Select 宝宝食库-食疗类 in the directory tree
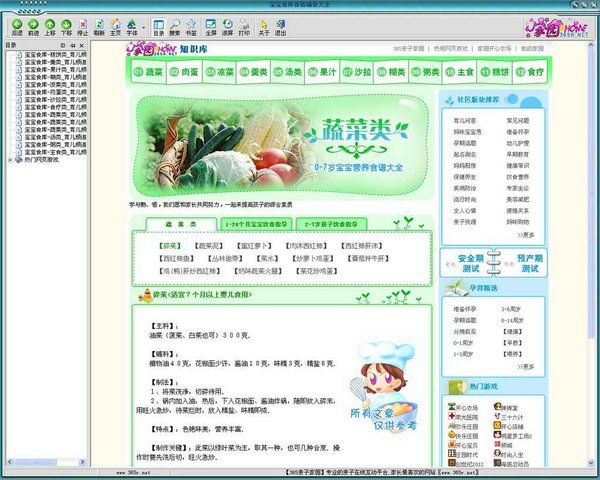Viewport: 600px width, 480px height. [x=55, y=107]
